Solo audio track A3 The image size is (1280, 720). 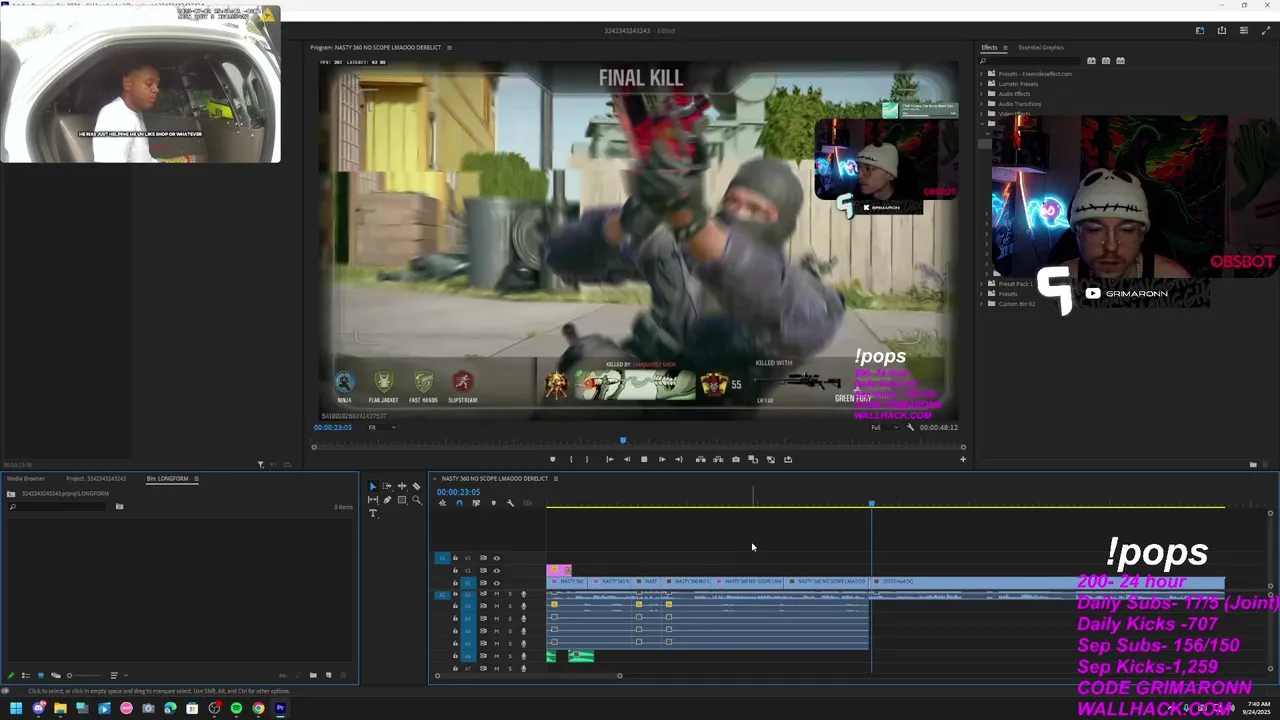[x=510, y=619]
